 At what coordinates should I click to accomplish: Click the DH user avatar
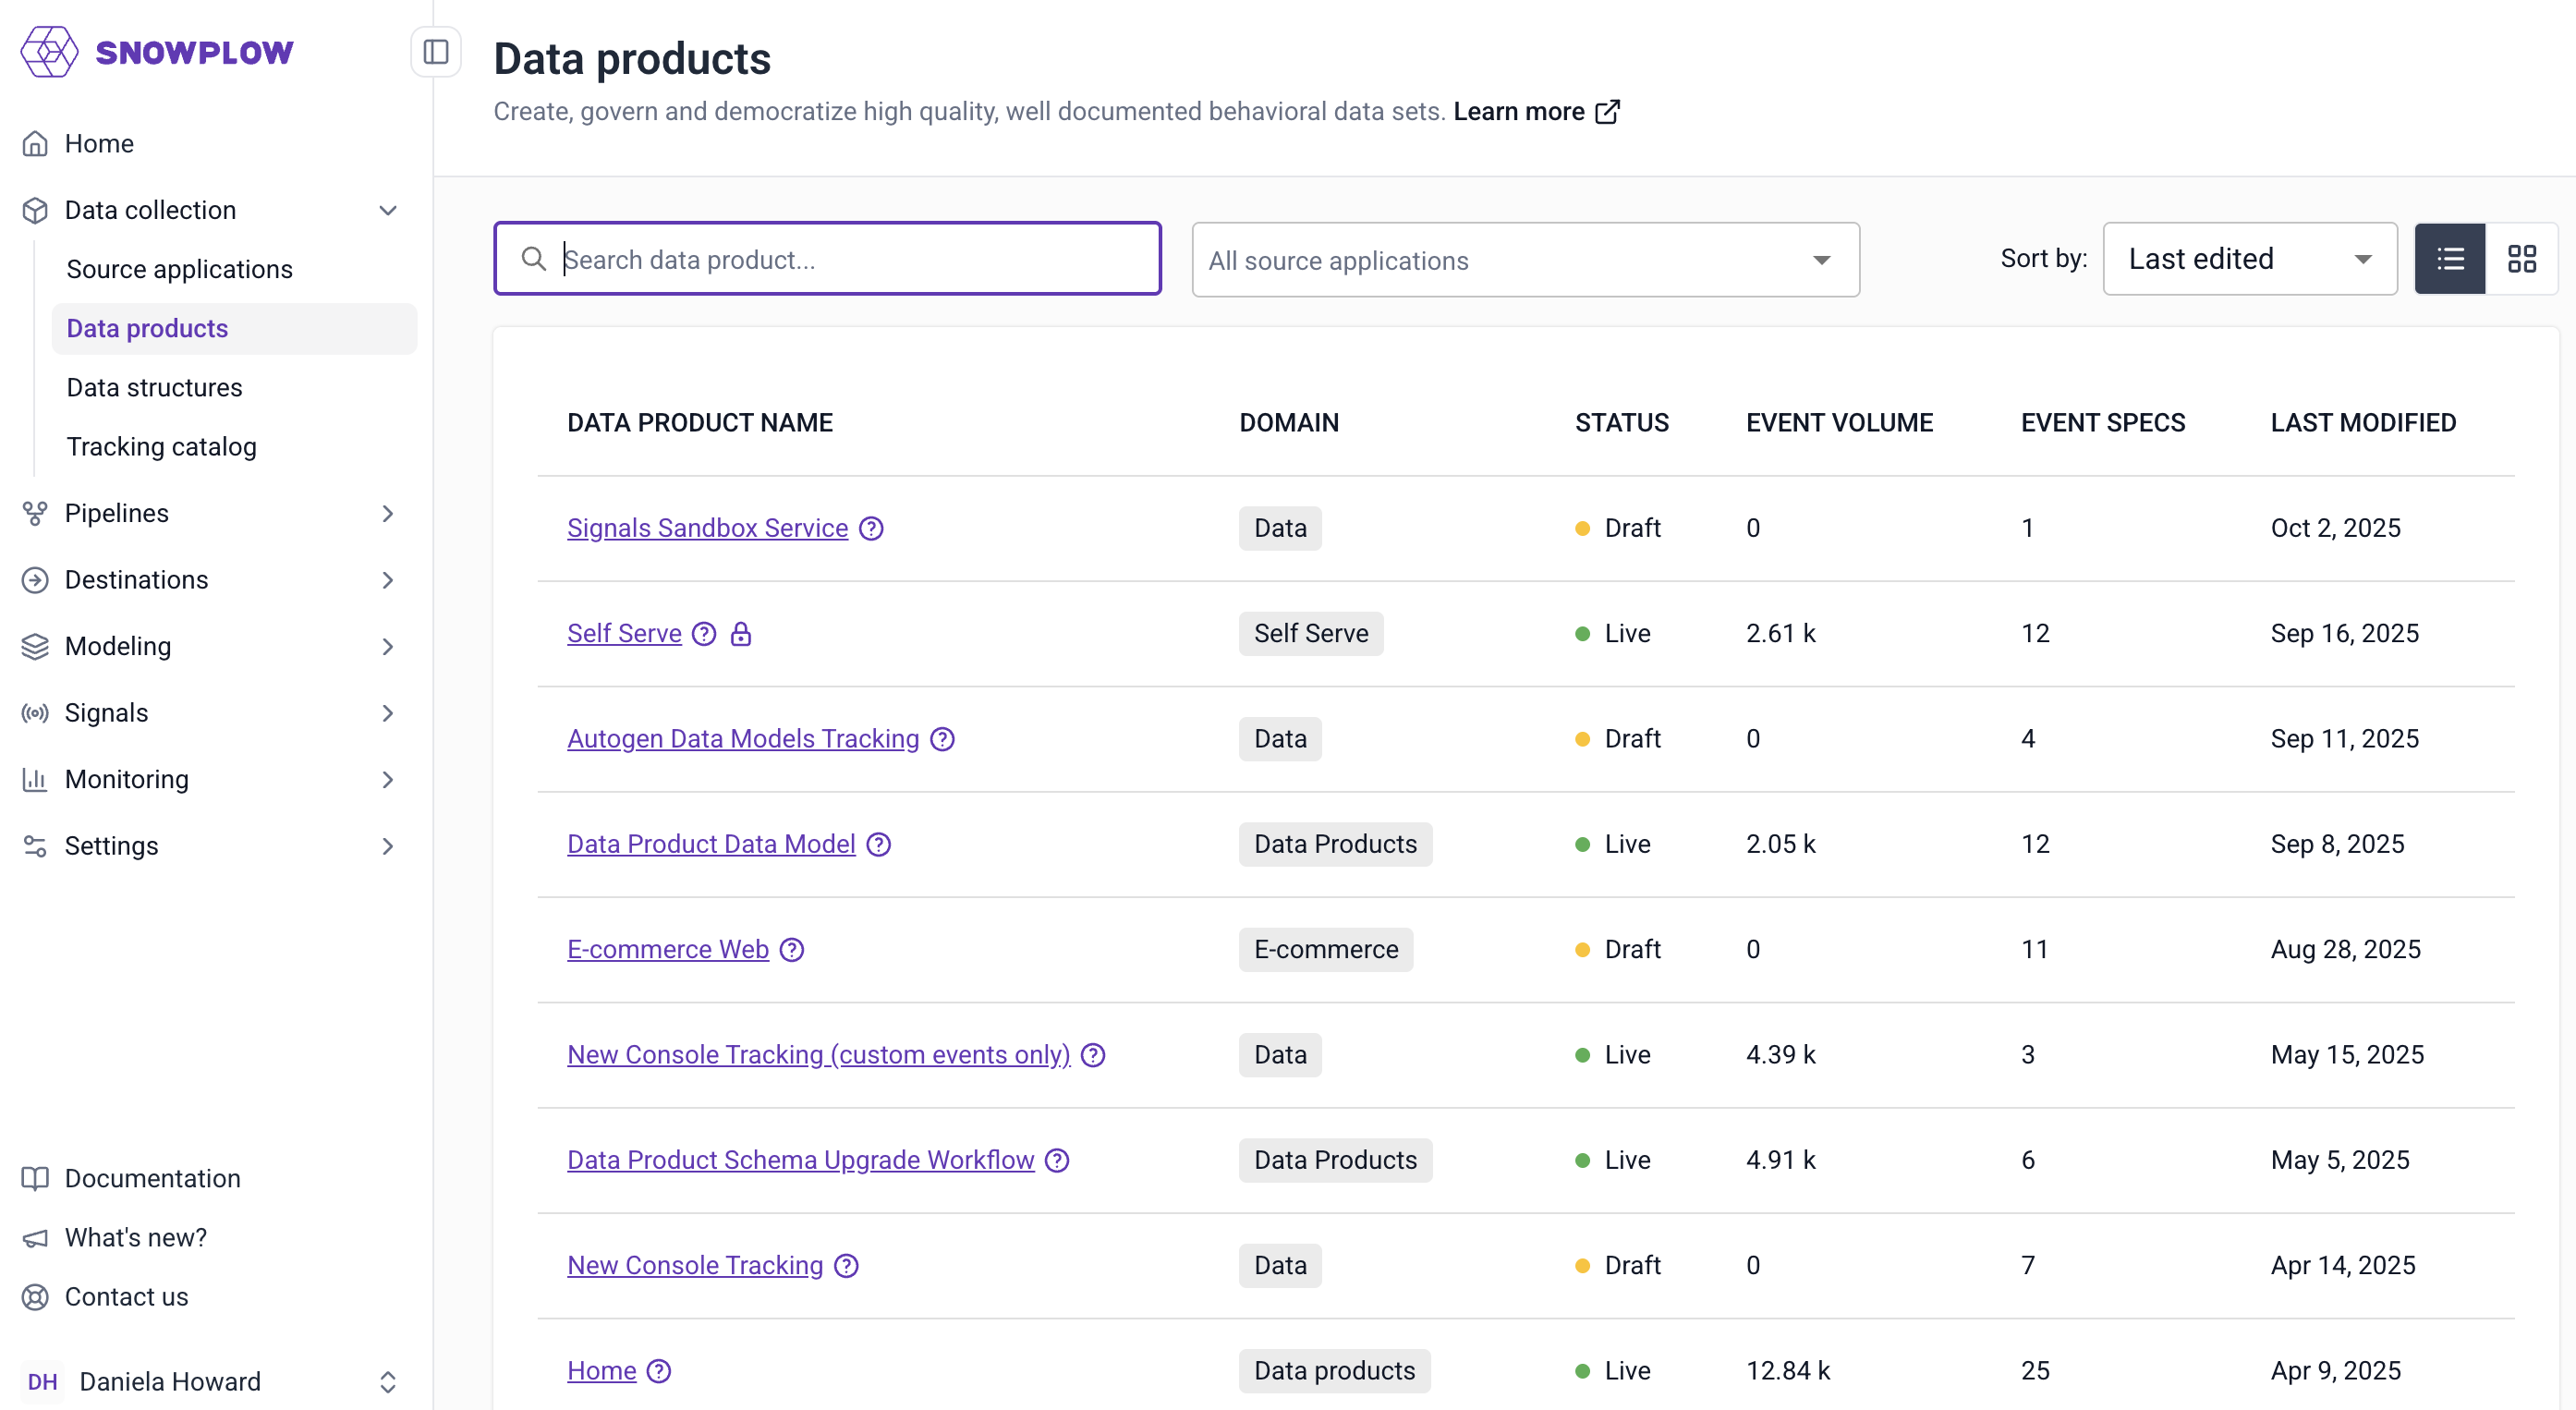coord(42,1382)
